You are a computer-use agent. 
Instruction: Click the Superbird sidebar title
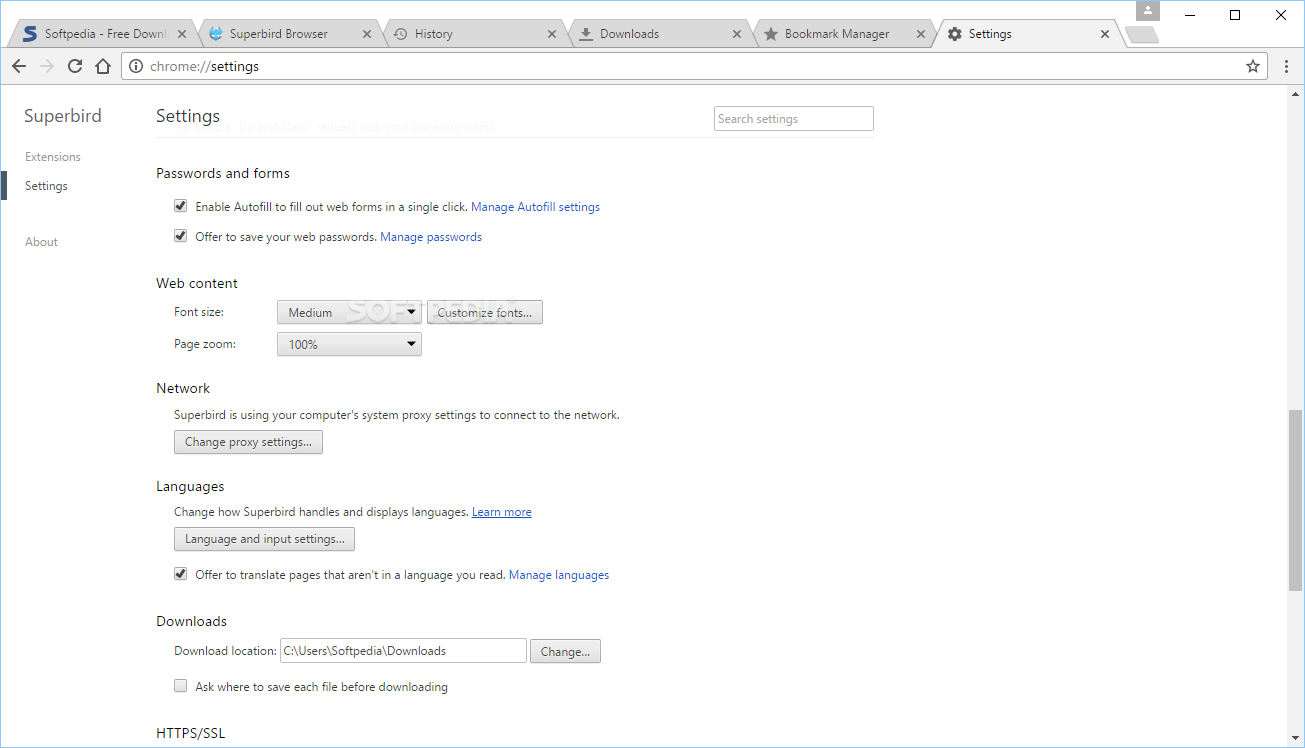coord(63,116)
